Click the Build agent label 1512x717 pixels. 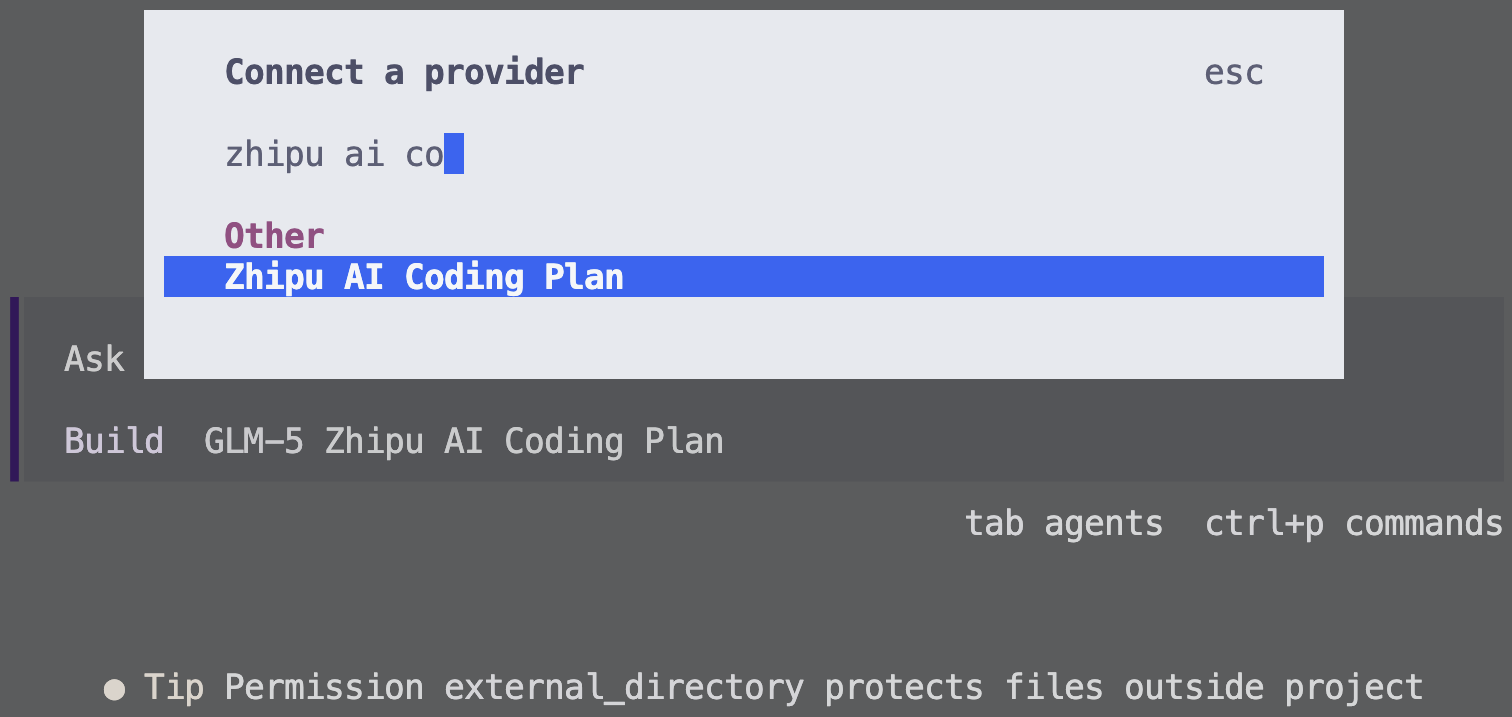tap(114, 441)
